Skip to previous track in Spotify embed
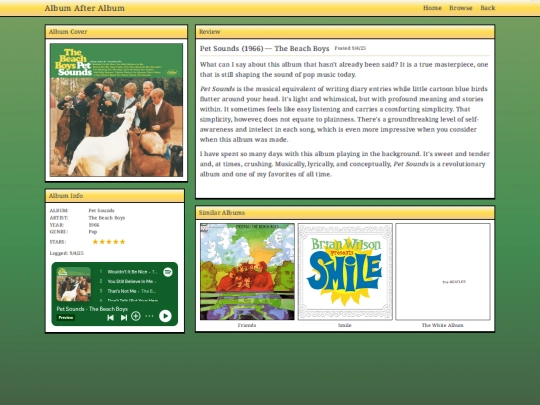Image resolution: width=540 pixels, height=405 pixels. click(111, 317)
